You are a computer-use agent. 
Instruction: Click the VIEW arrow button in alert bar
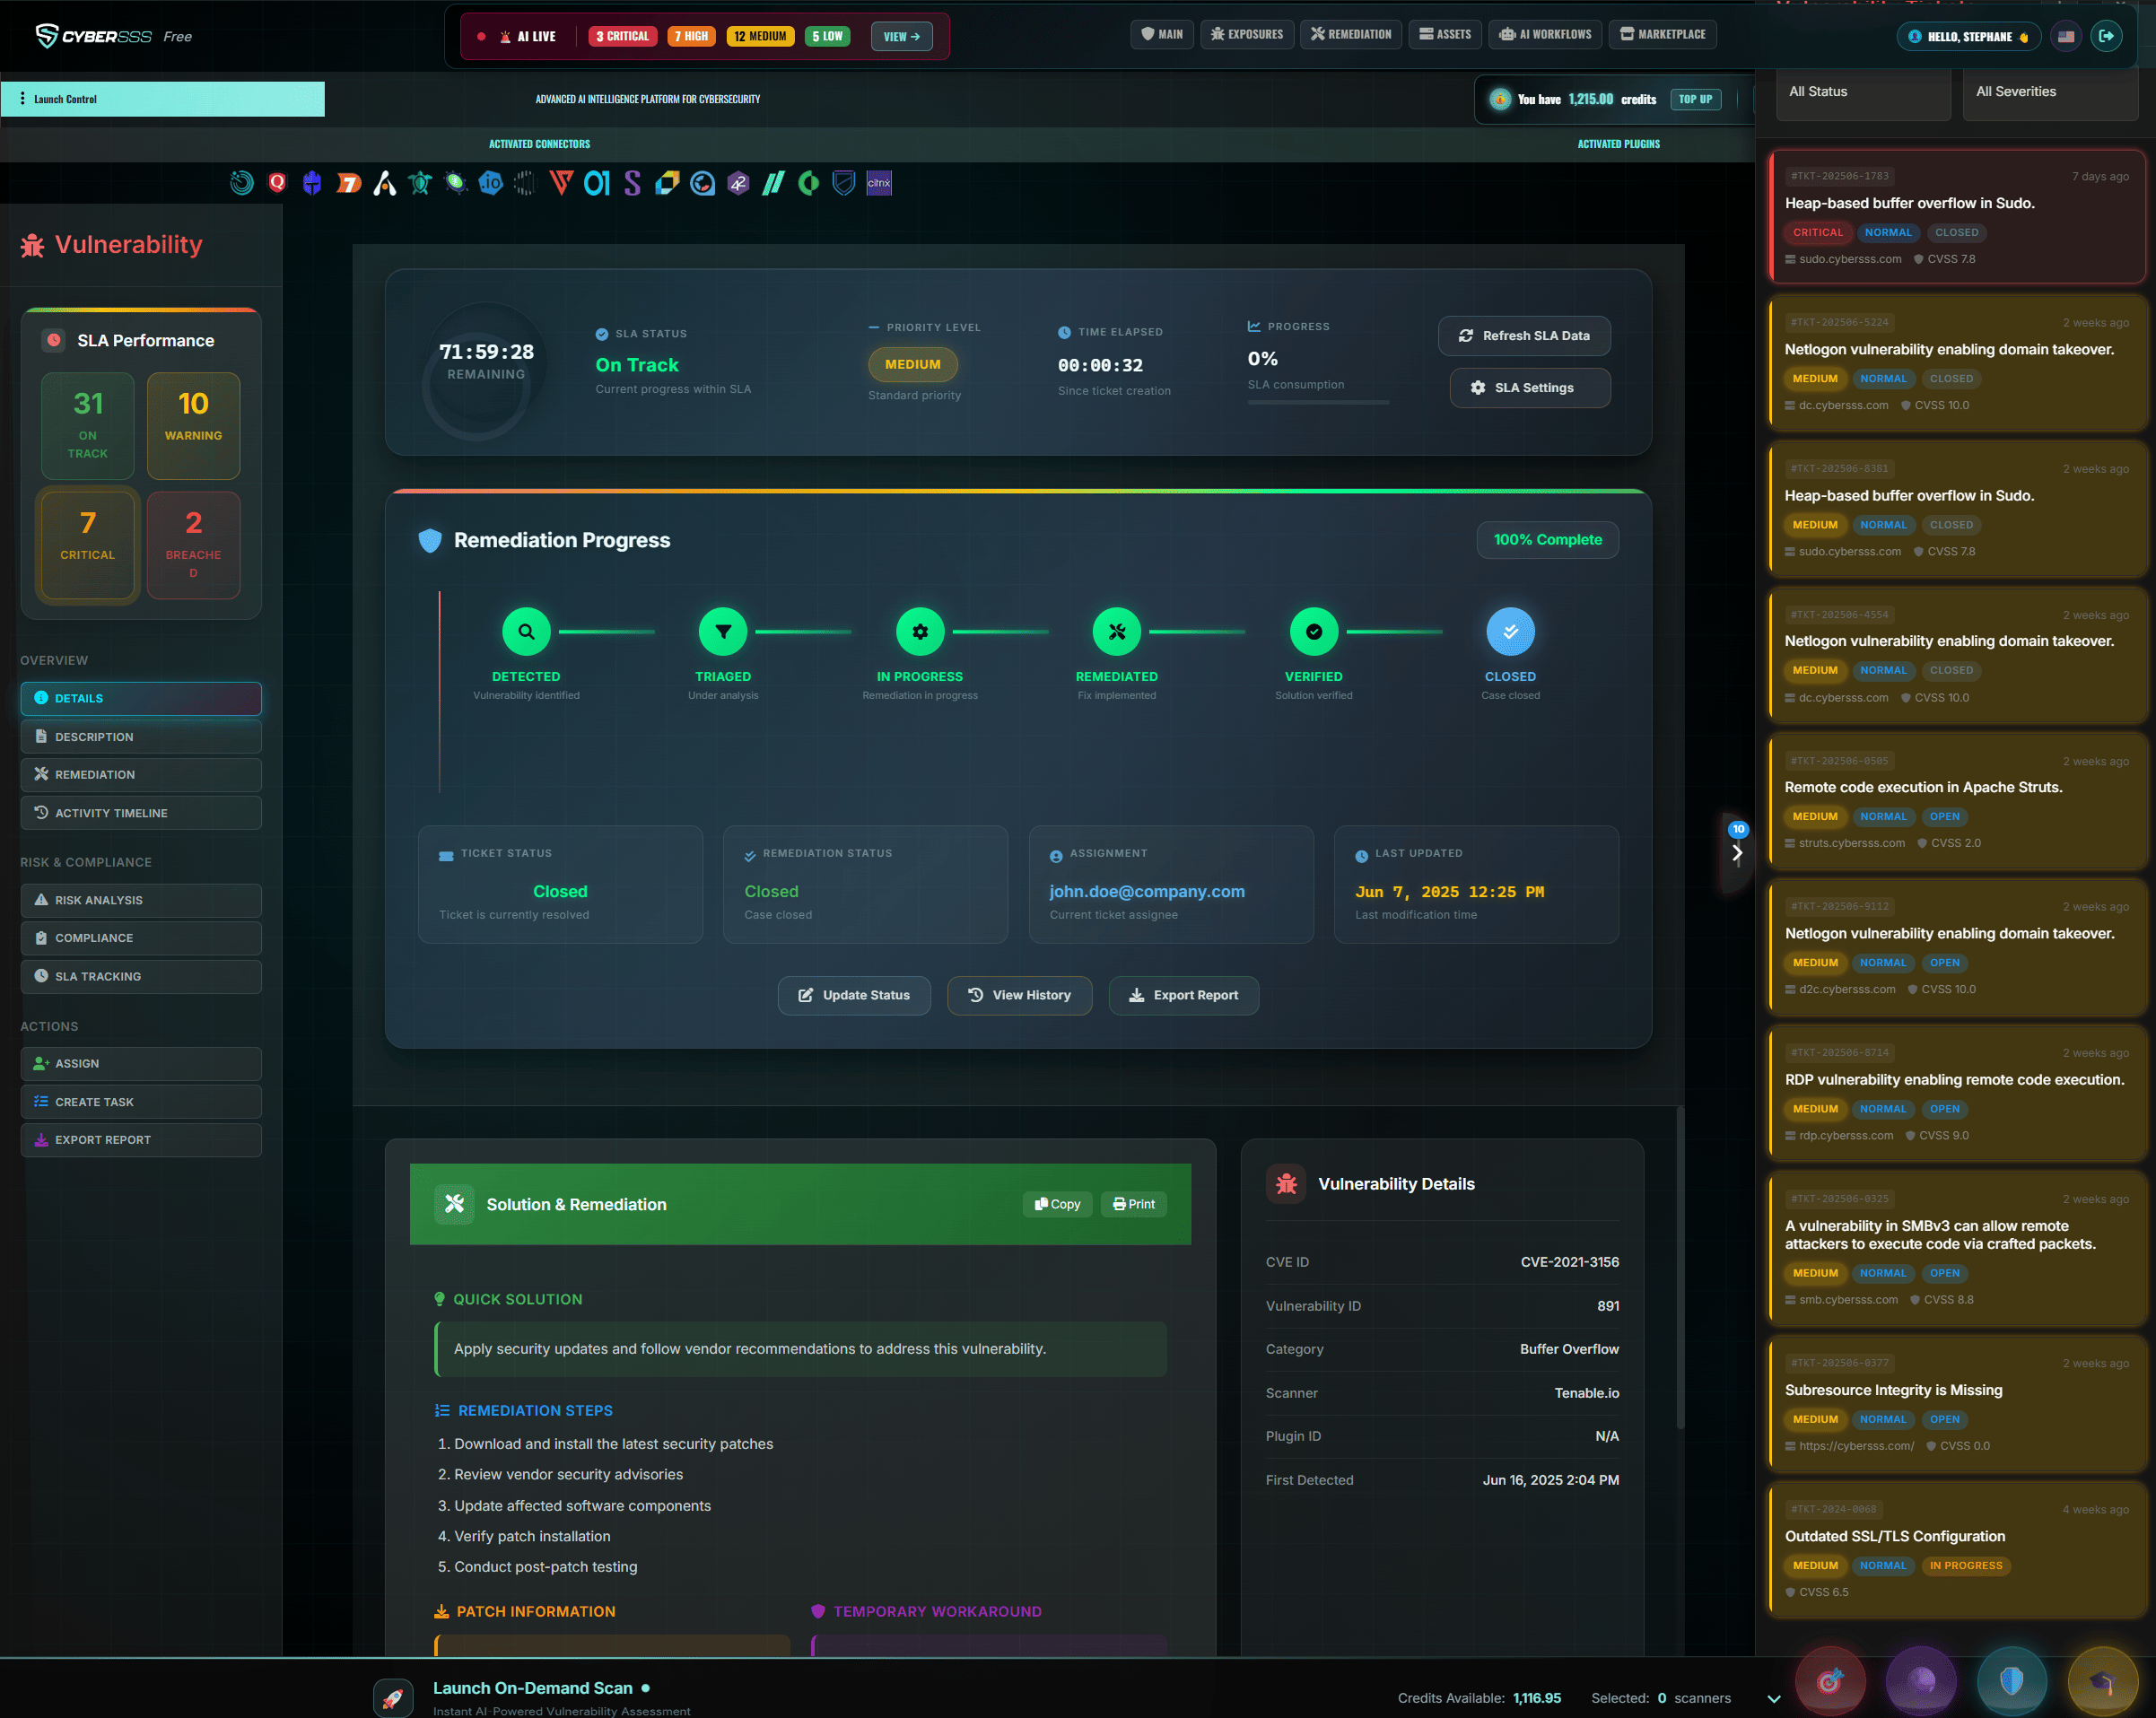tap(901, 36)
